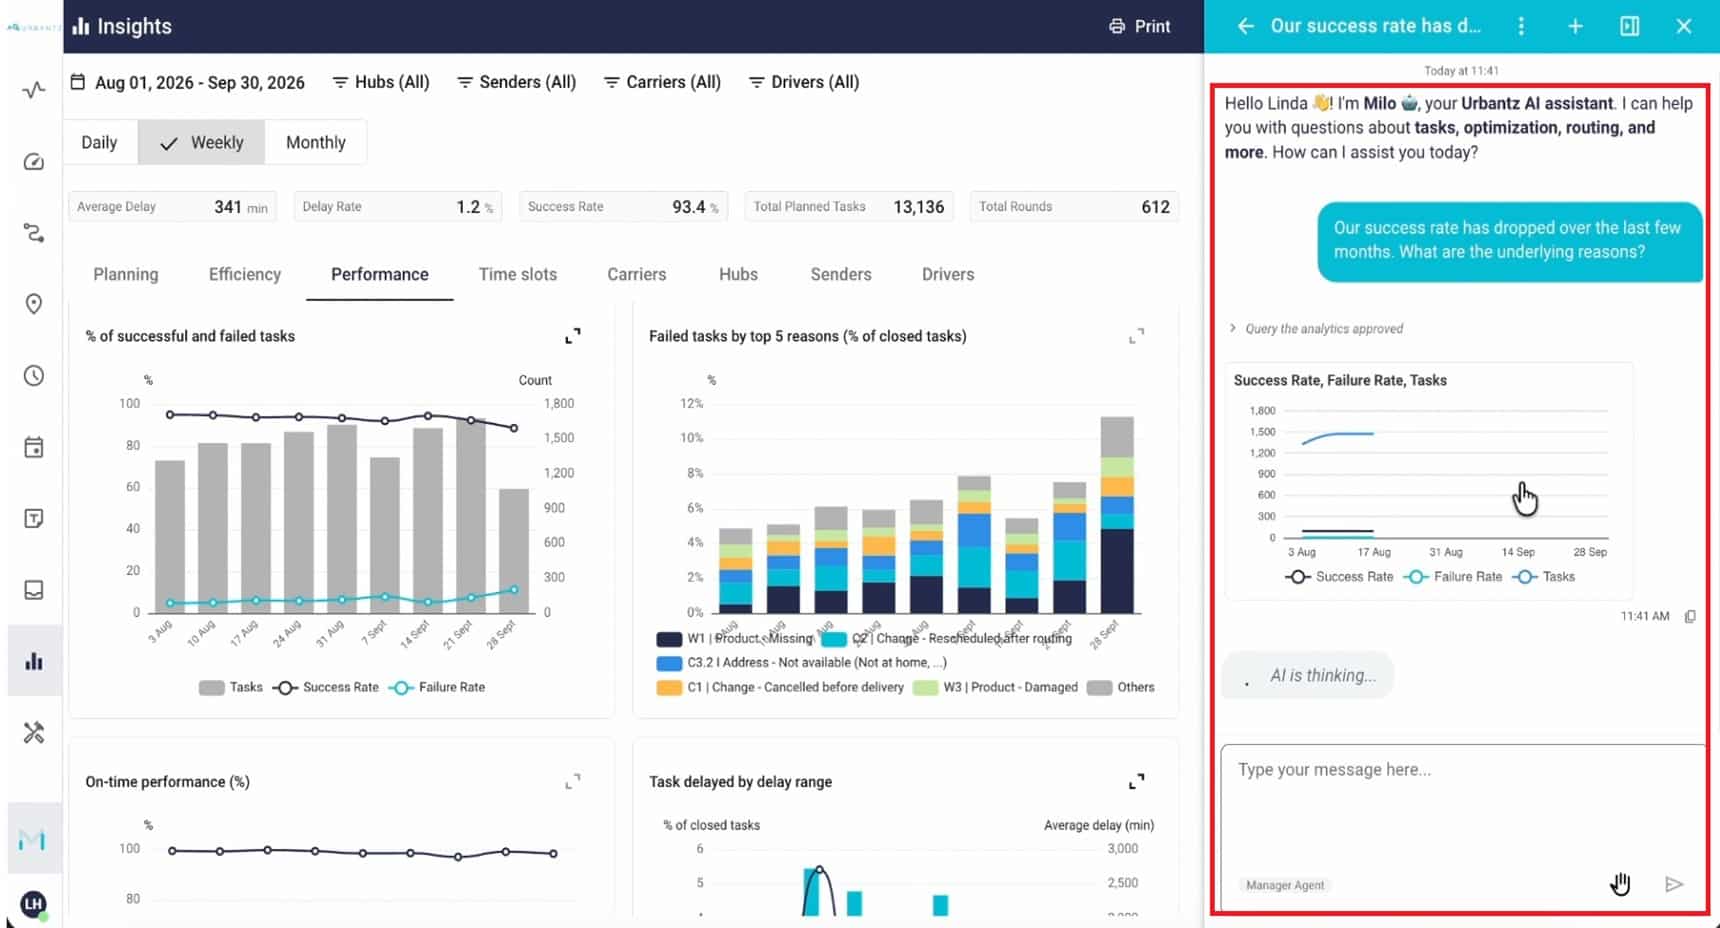The width and height of the screenshot is (1720, 928).
Task: Expand the Task delayed by delay range chart
Action: pos(1137,781)
